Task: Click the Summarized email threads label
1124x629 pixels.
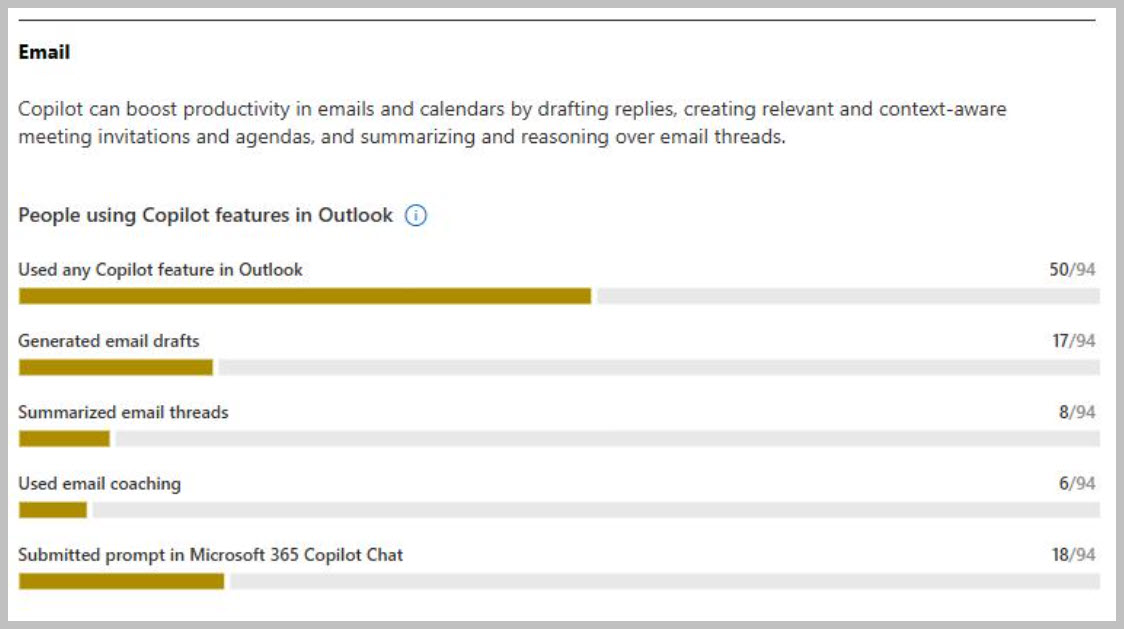Action: (x=123, y=412)
